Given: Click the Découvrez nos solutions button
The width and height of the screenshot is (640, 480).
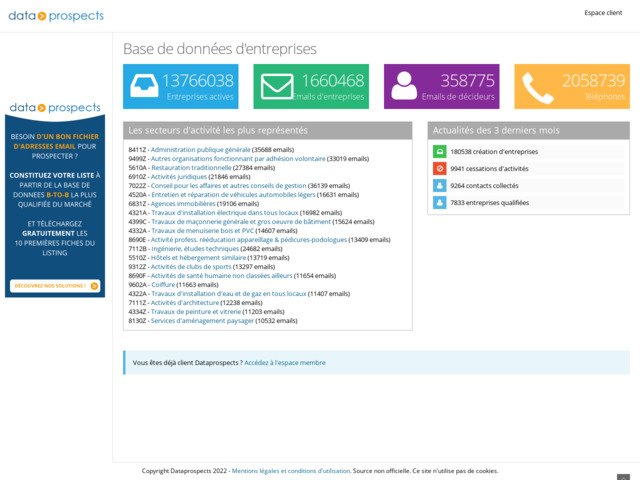Looking at the screenshot, I should (x=55, y=286).
